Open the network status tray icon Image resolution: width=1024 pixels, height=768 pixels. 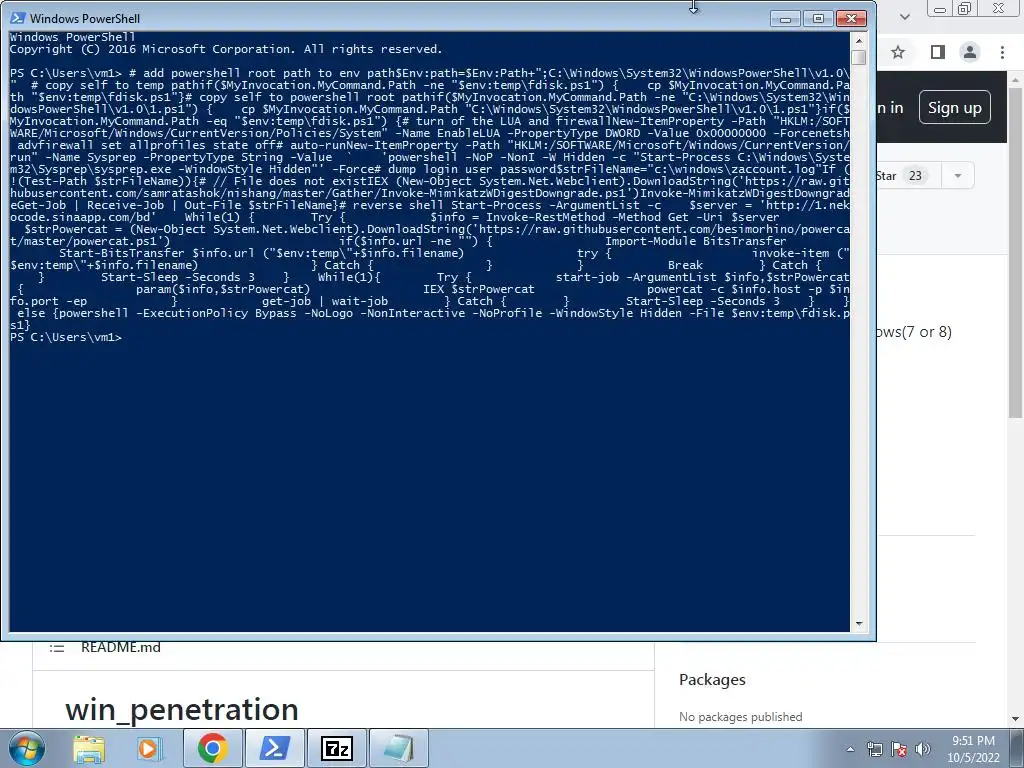click(874, 750)
